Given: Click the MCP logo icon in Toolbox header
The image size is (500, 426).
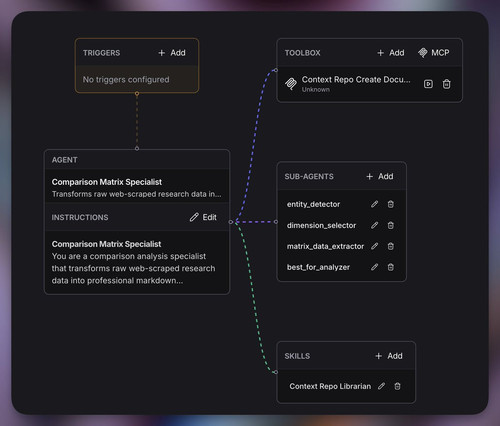Looking at the screenshot, I should pyautogui.click(x=423, y=53).
